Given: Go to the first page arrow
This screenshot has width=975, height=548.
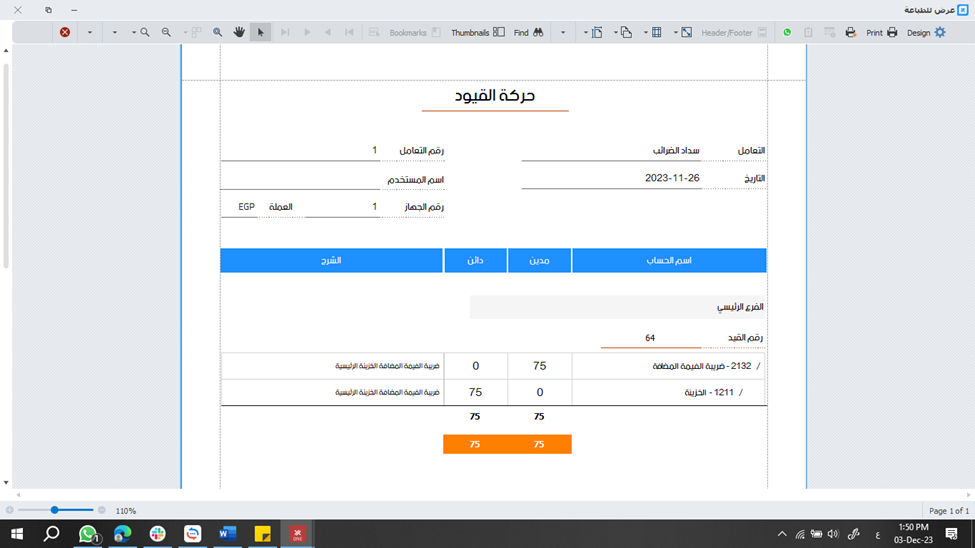Looking at the screenshot, I should [349, 32].
